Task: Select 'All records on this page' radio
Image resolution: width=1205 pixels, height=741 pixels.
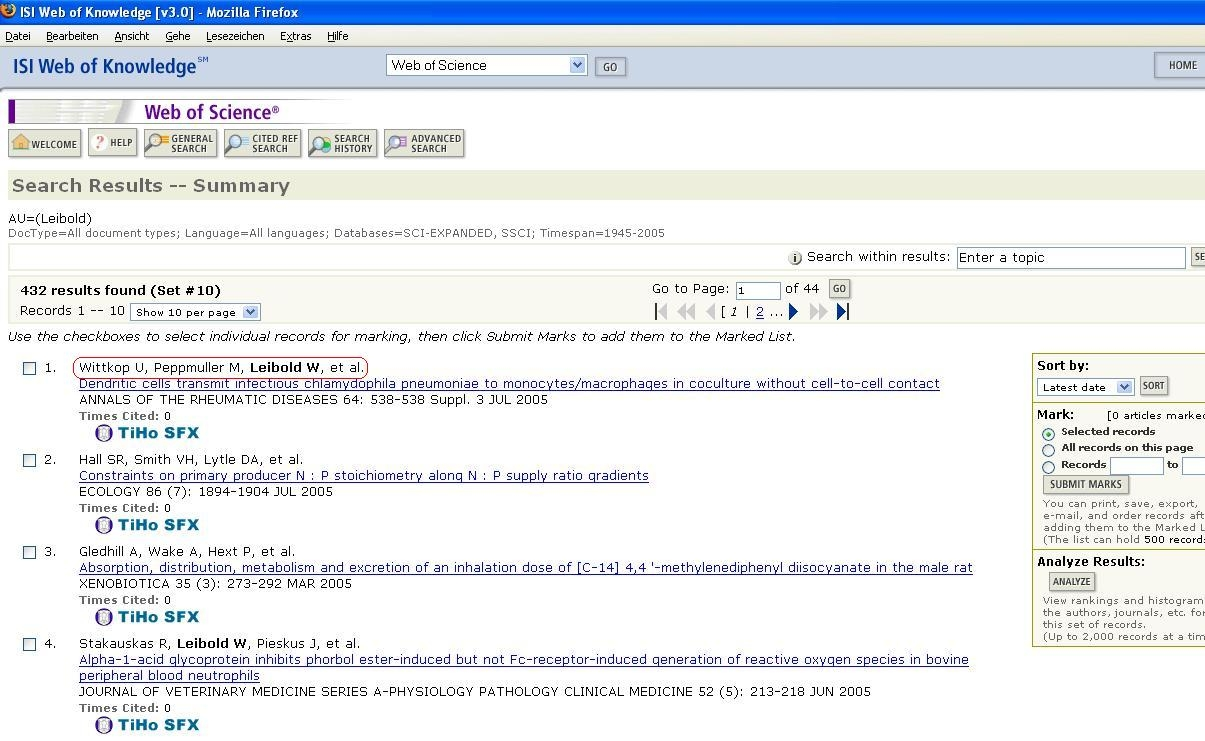Action: [1048, 449]
